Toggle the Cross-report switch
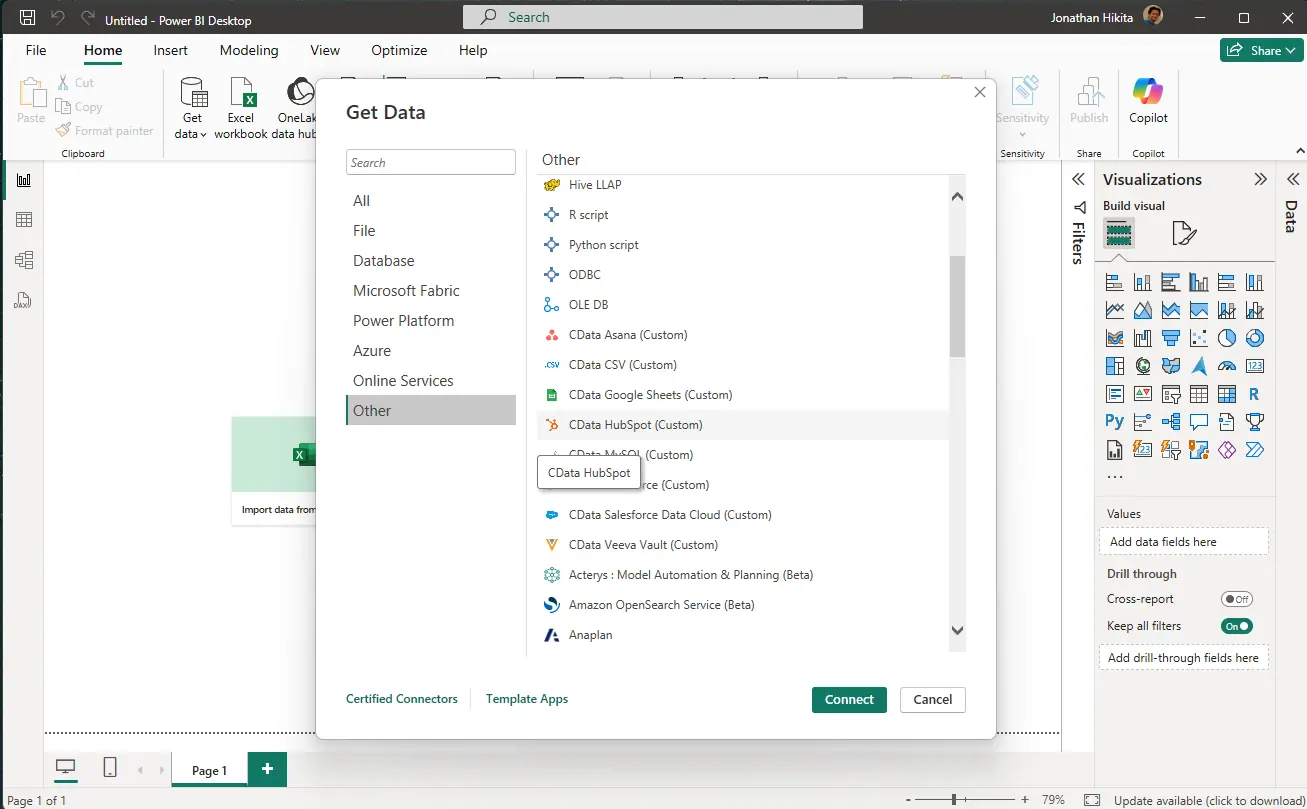1307x809 pixels. [1236, 599]
